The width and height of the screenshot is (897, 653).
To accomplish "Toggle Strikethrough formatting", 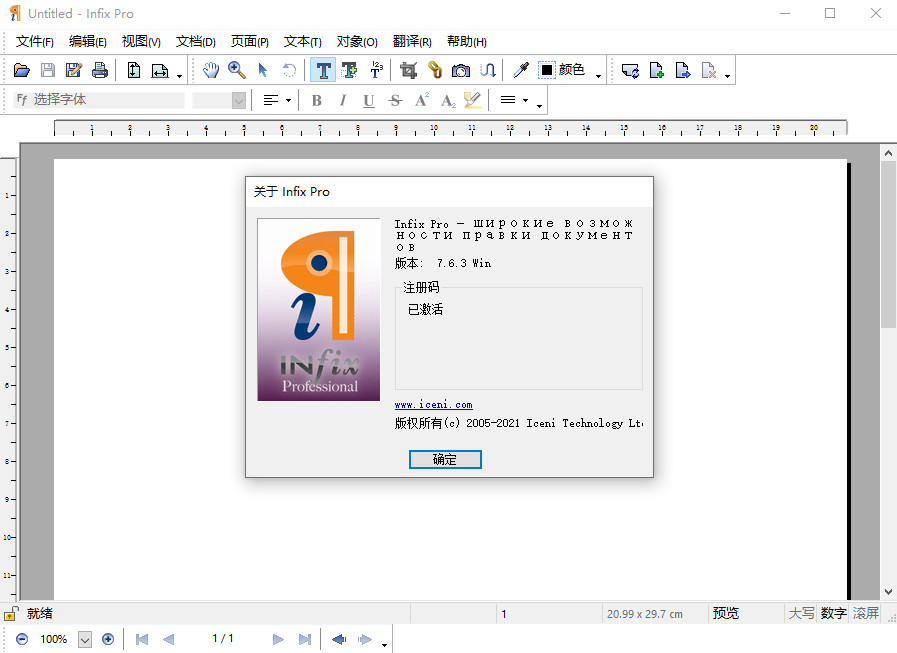I will coord(395,101).
